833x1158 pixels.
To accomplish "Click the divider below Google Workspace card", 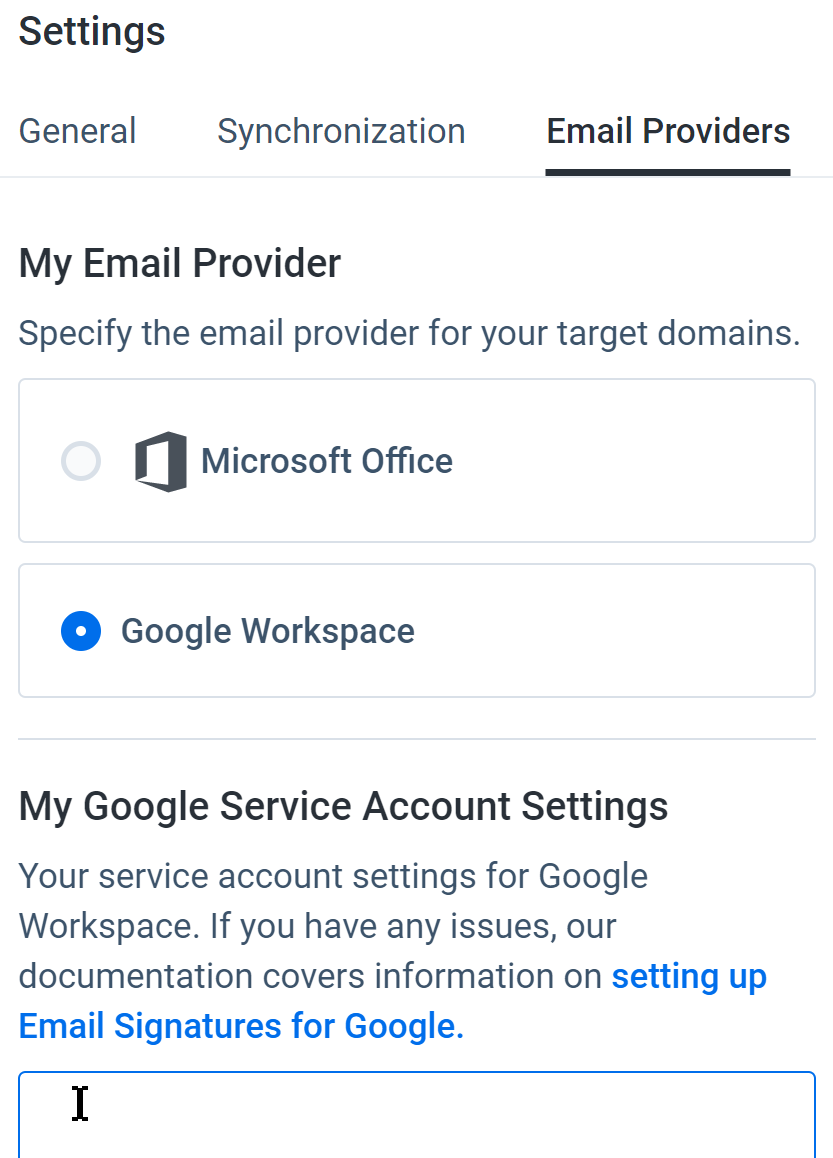I will pyautogui.click(x=416, y=739).
